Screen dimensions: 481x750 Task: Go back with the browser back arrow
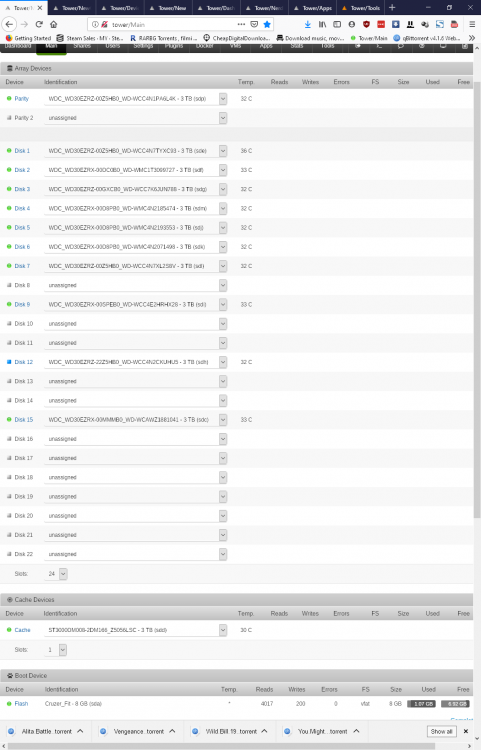click(x=9, y=24)
